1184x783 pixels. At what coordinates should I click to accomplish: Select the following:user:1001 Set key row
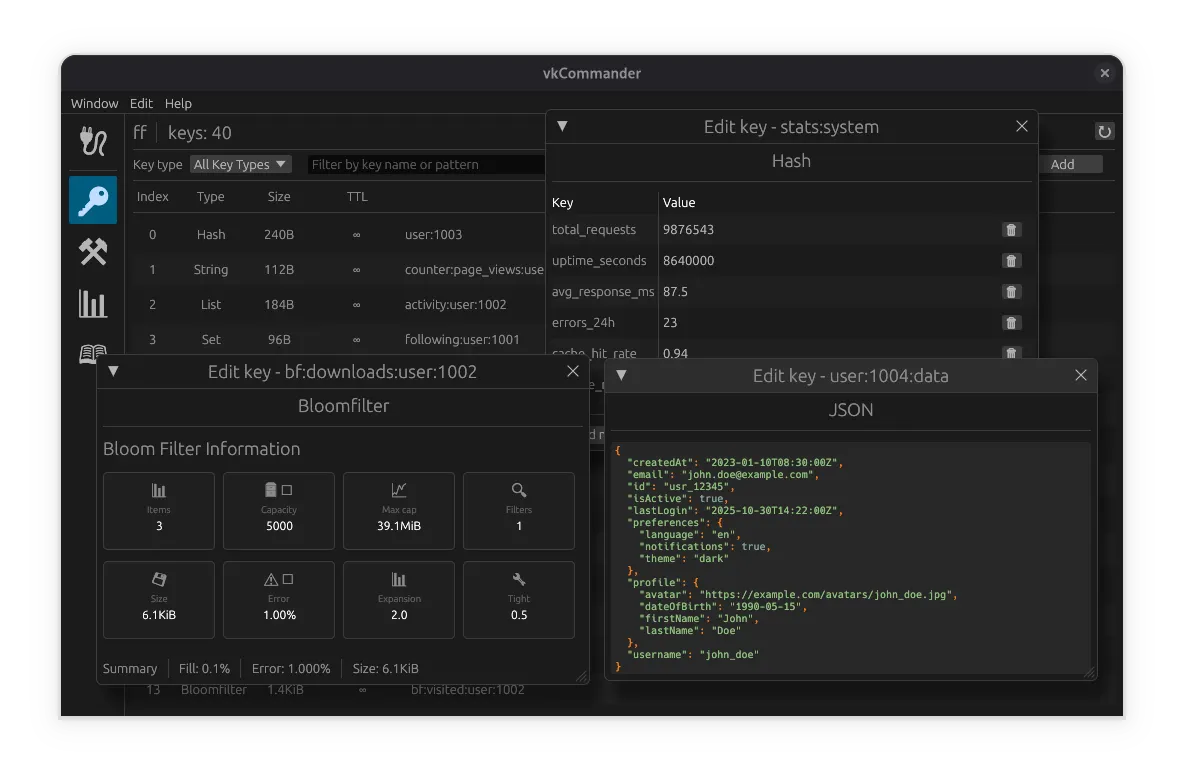(338, 339)
